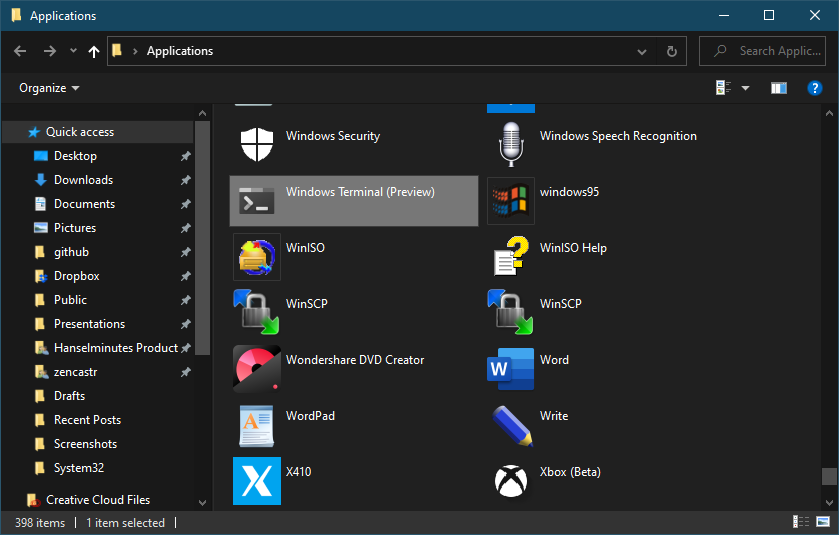Screen dimensions: 839x535
Task: Click the pin icon next to Dropbox
Action: coord(185,276)
